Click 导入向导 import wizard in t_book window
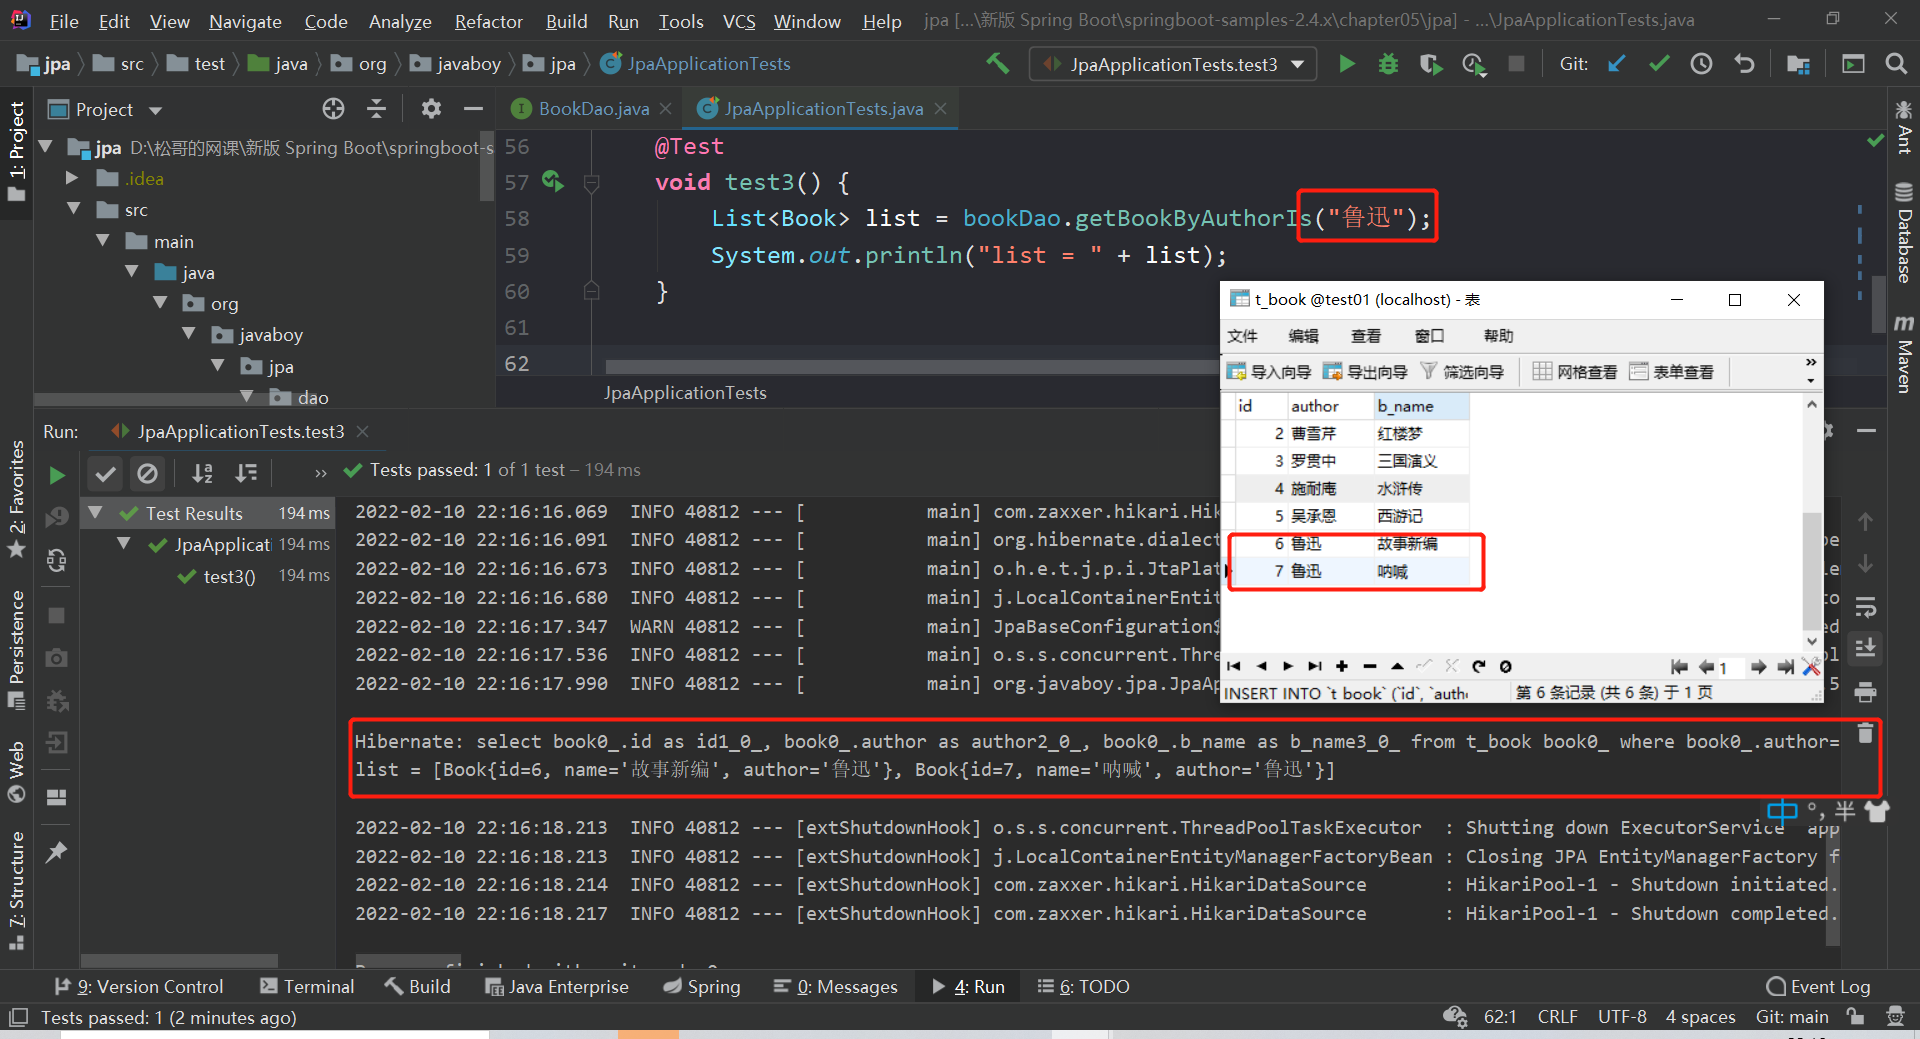The image size is (1920, 1039). [1269, 372]
